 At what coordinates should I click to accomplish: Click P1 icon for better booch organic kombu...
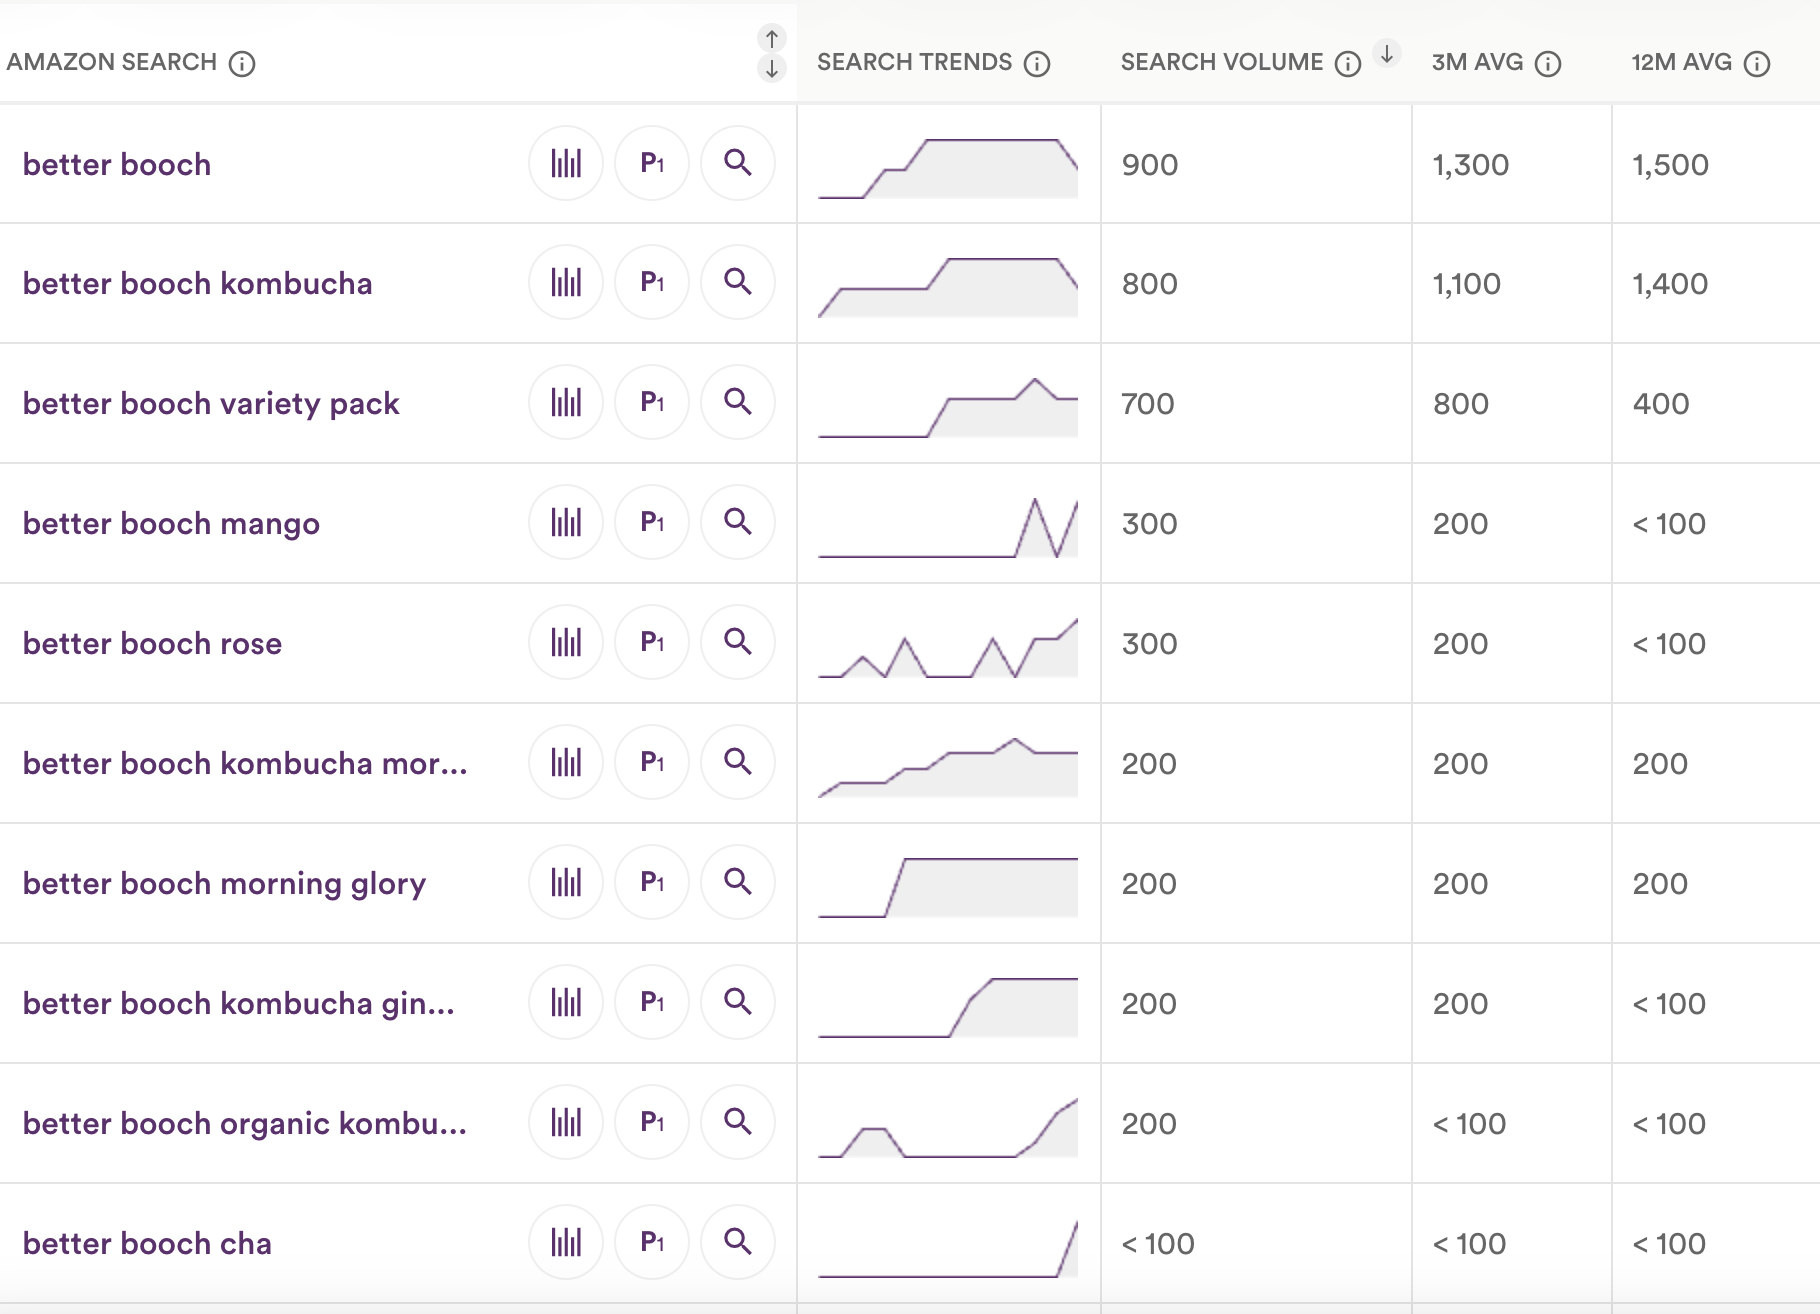pos(652,1123)
